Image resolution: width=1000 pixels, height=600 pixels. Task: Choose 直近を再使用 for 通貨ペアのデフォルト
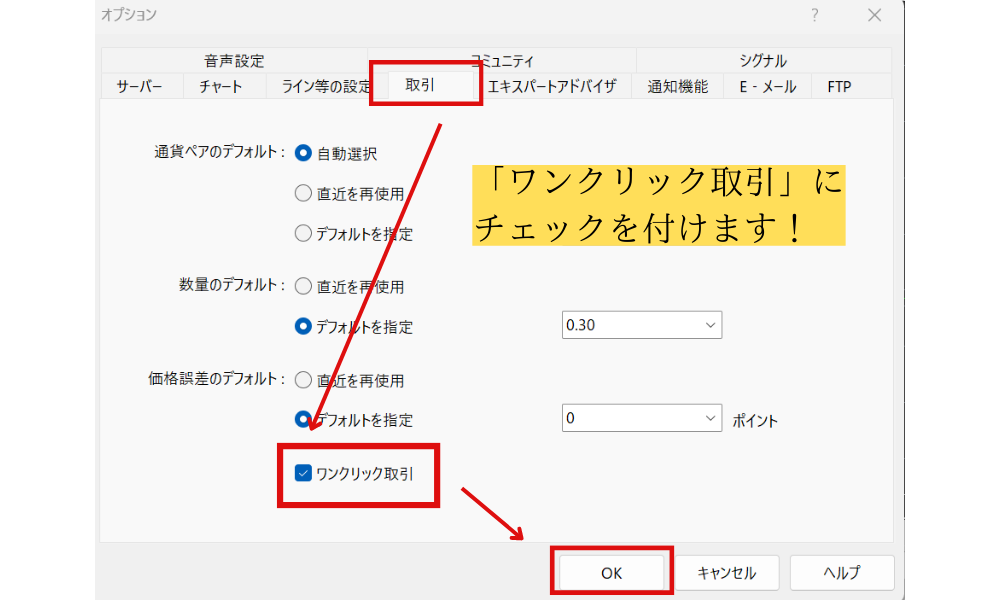click(x=304, y=194)
